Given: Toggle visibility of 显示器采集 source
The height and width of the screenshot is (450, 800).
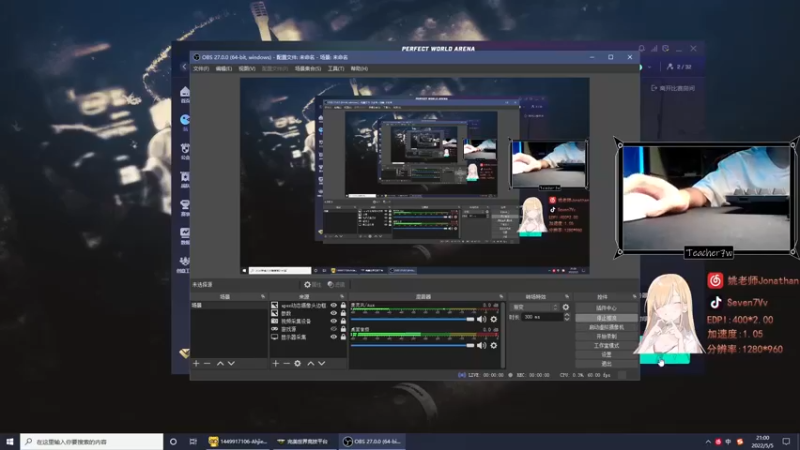Looking at the screenshot, I should coord(334,337).
